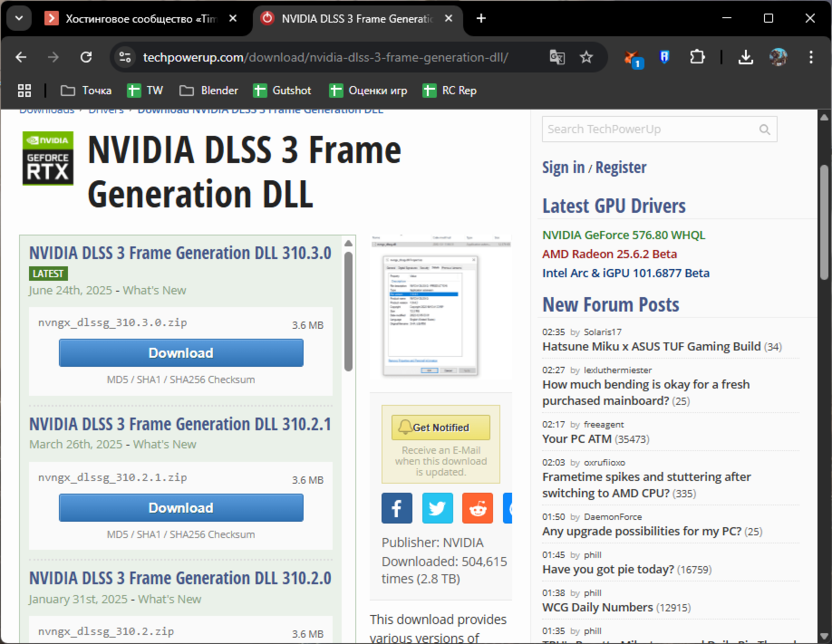Click the page scroll-down arrow

click(824, 636)
